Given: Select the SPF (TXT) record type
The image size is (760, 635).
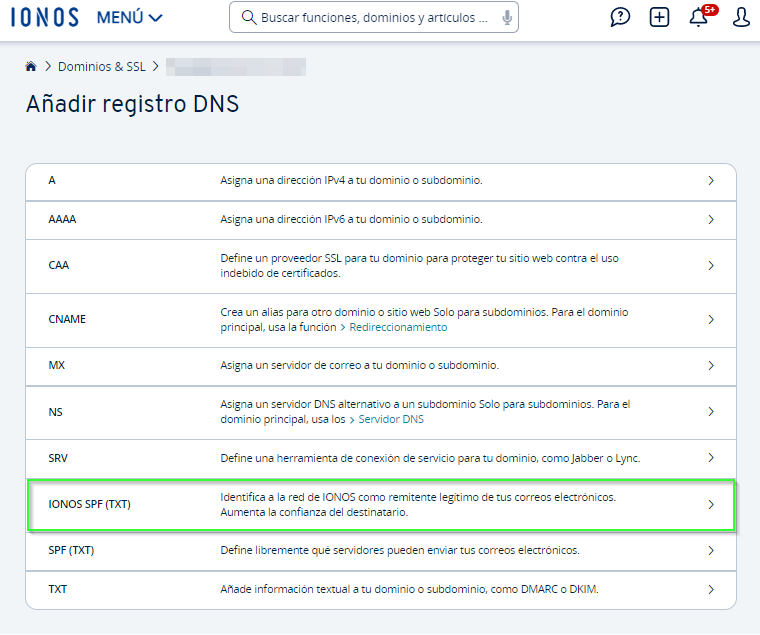Looking at the screenshot, I should [x=381, y=551].
